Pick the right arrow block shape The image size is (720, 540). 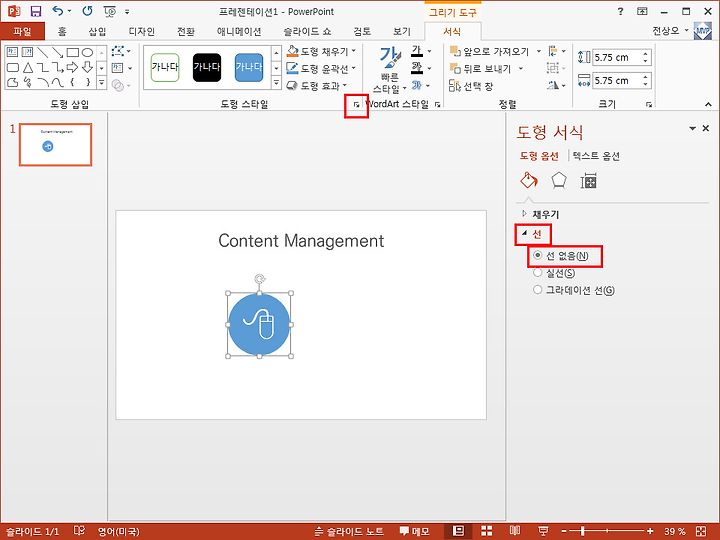(72, 68)
